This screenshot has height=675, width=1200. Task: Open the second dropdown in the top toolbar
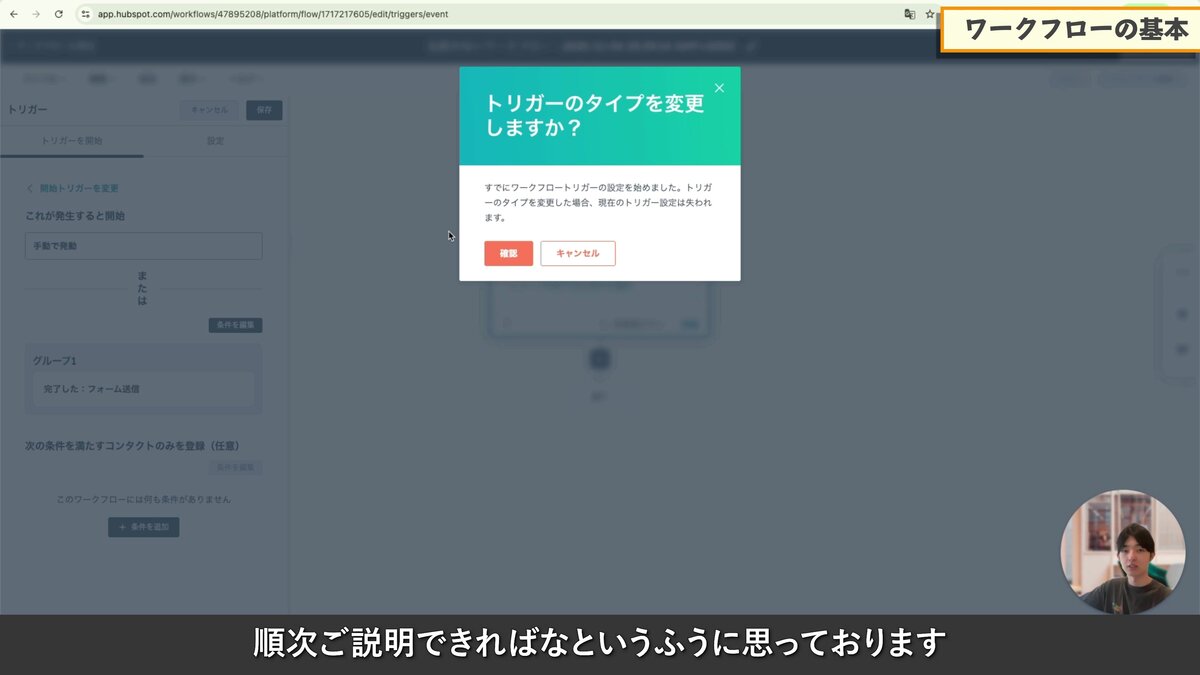100,78
